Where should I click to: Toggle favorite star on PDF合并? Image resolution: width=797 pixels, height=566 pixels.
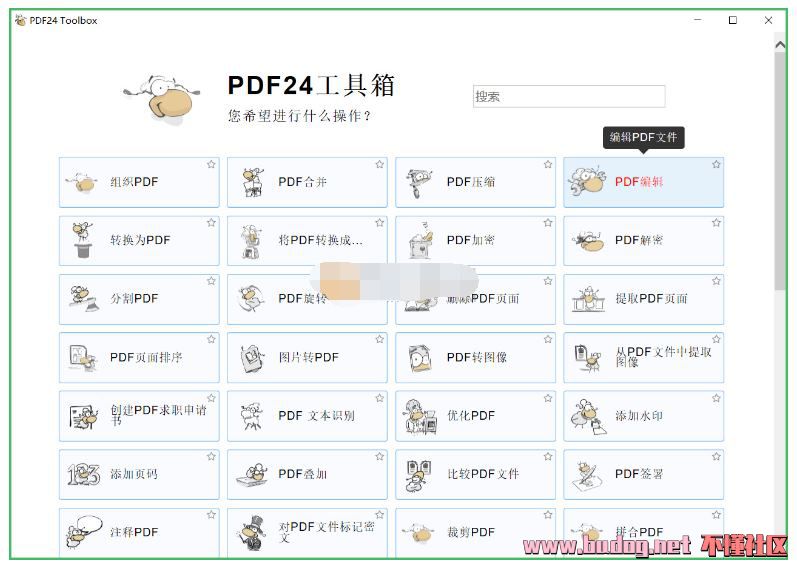click(x=380, y=164)
